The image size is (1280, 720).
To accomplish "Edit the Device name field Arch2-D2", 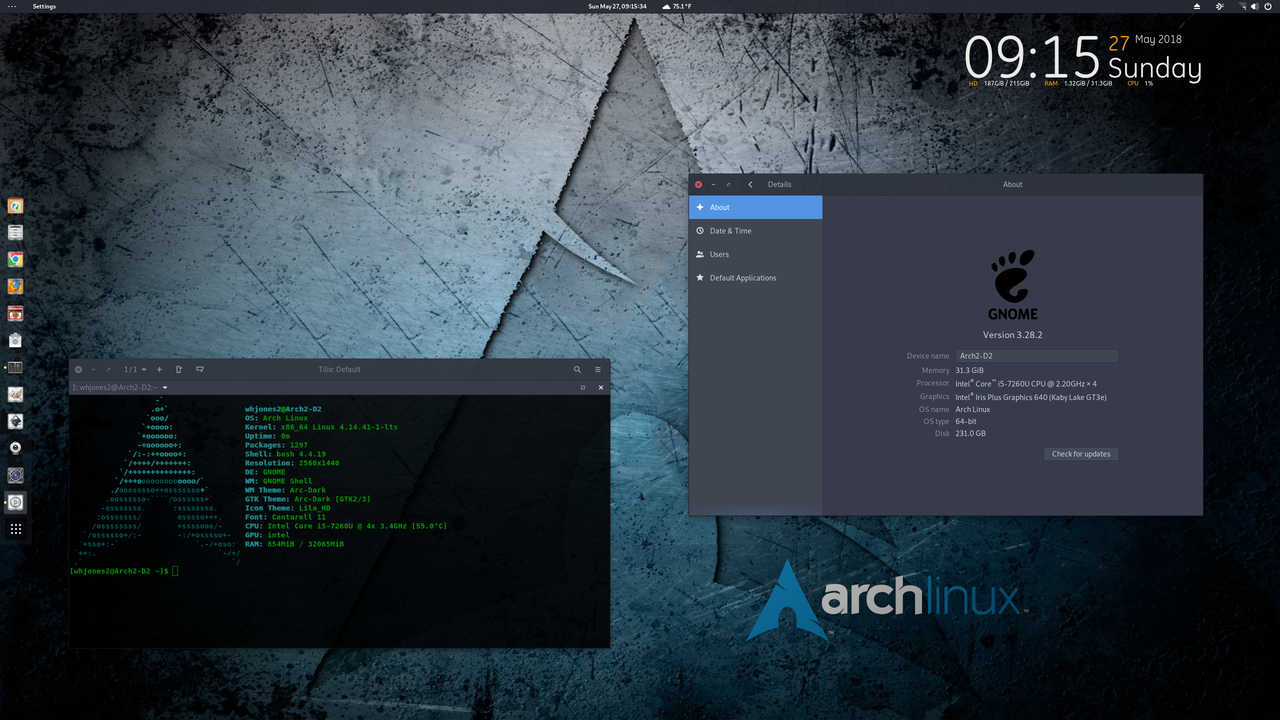I will (x=1036, y=356).
